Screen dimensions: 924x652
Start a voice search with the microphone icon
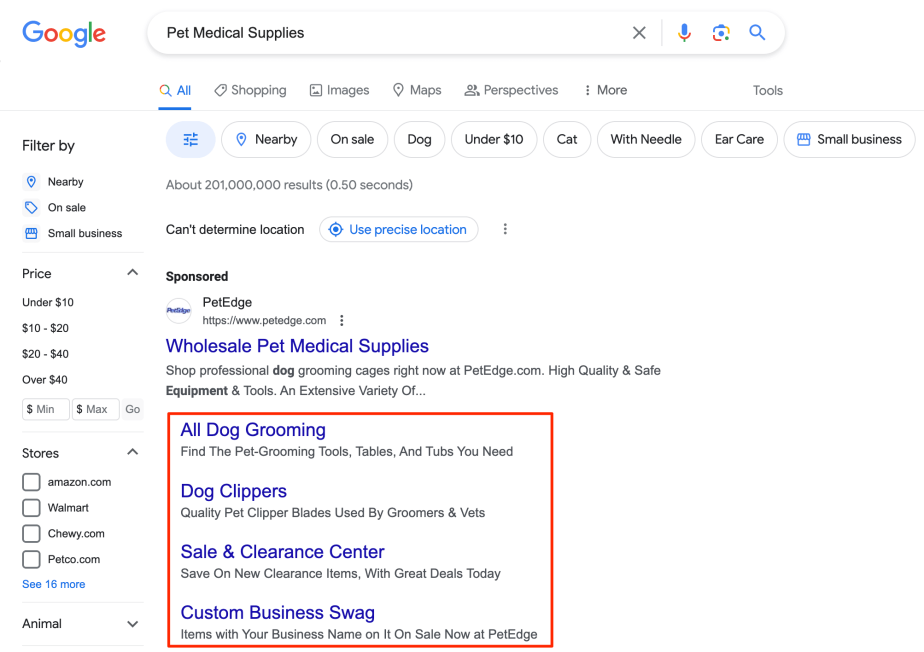click(684, 32)
